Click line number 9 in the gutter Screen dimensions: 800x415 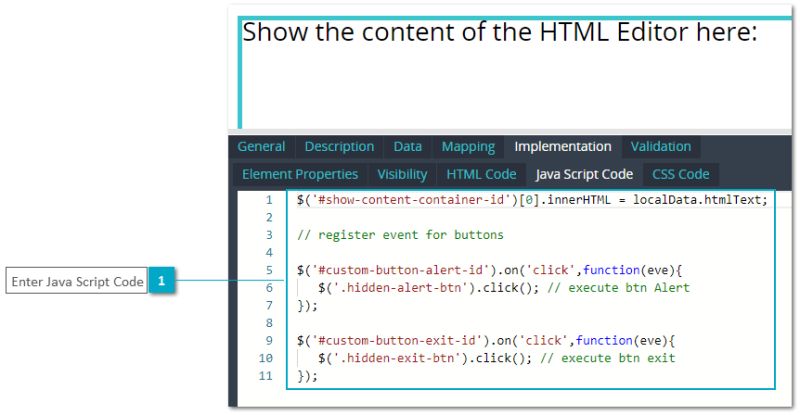(x=269, y=340)
